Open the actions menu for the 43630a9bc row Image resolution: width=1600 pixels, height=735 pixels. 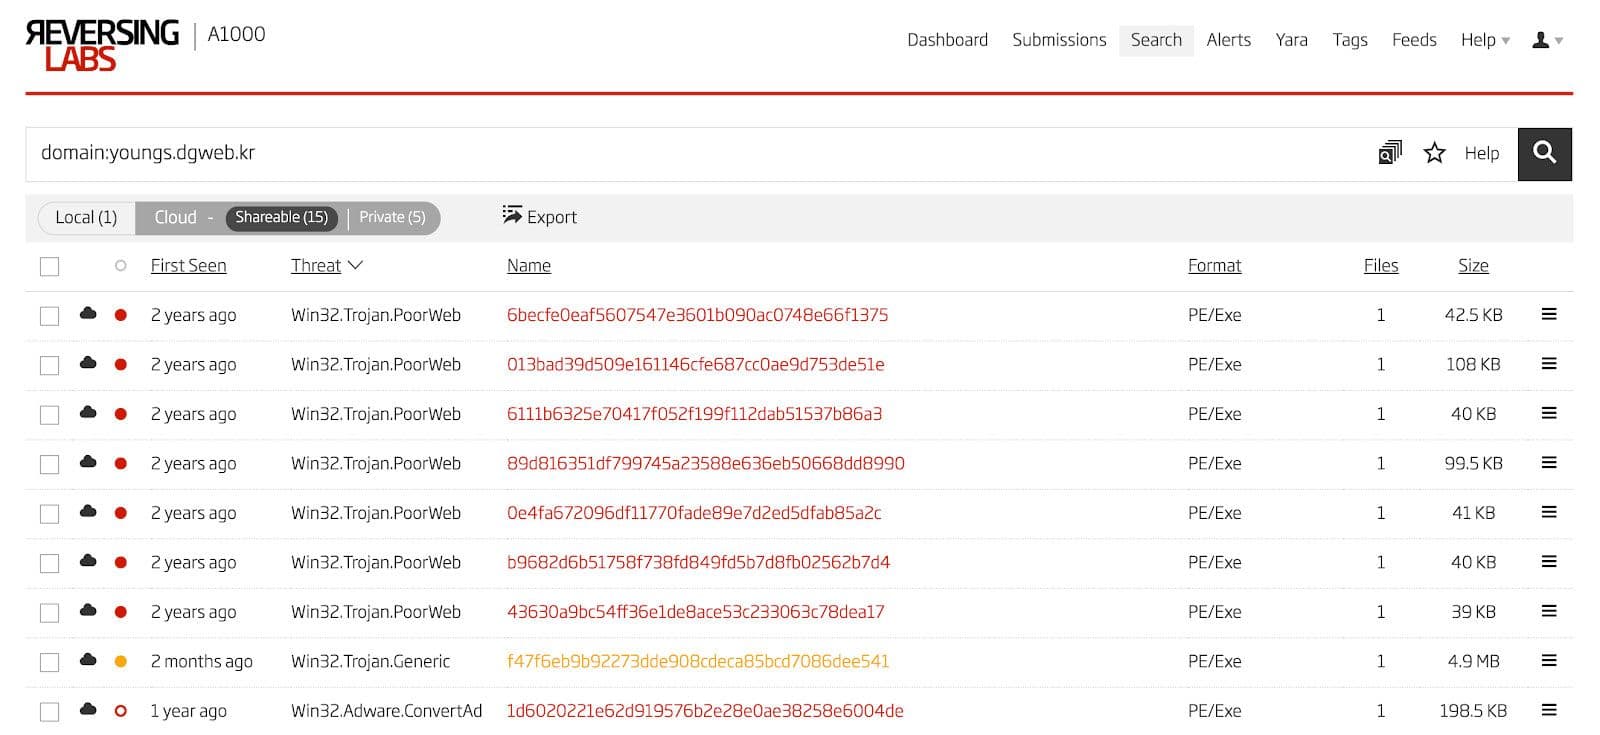click(1549, 611)
